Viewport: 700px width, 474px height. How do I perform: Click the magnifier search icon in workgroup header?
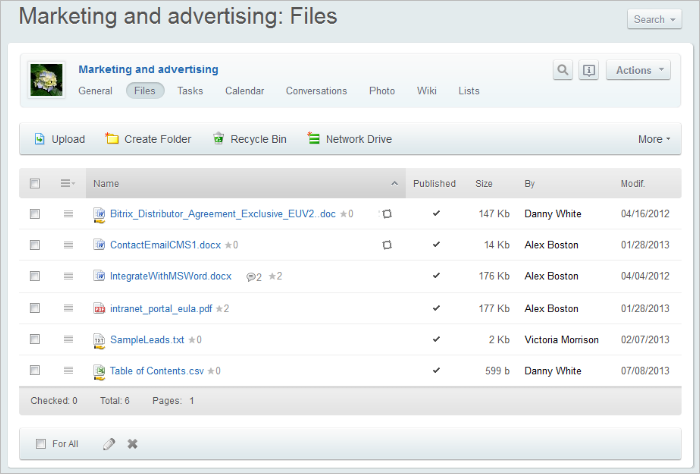tap(563, 70)
